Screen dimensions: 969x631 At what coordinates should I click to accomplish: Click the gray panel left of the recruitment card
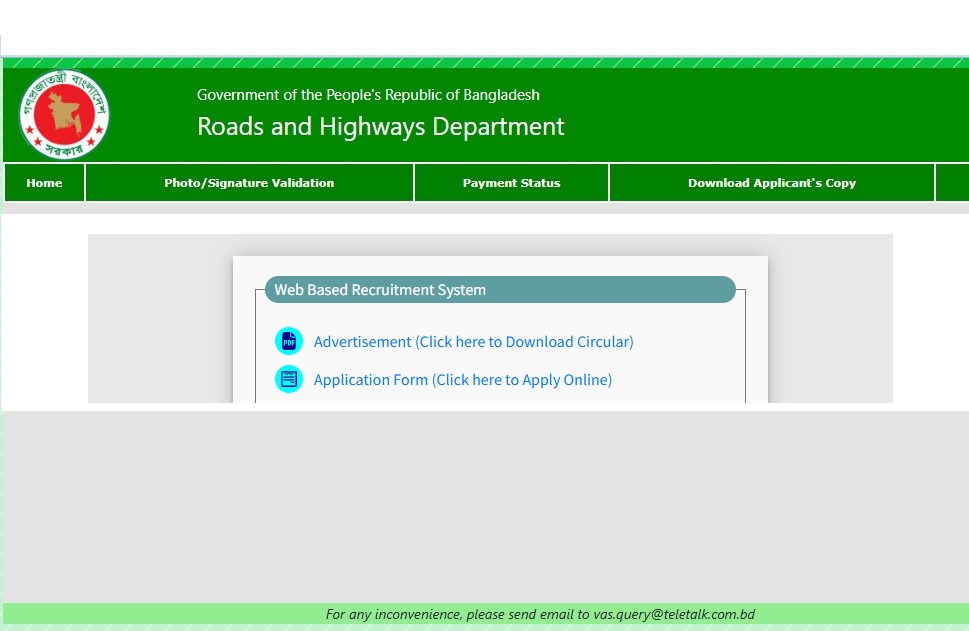[160, 320]
